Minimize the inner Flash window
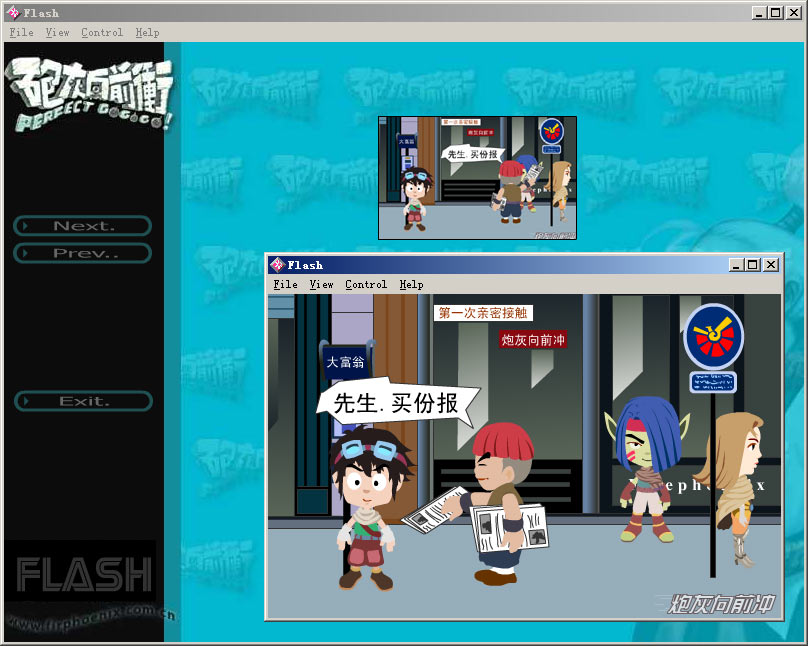The height and width of the screenshot is (646, 808). (737, 265)
